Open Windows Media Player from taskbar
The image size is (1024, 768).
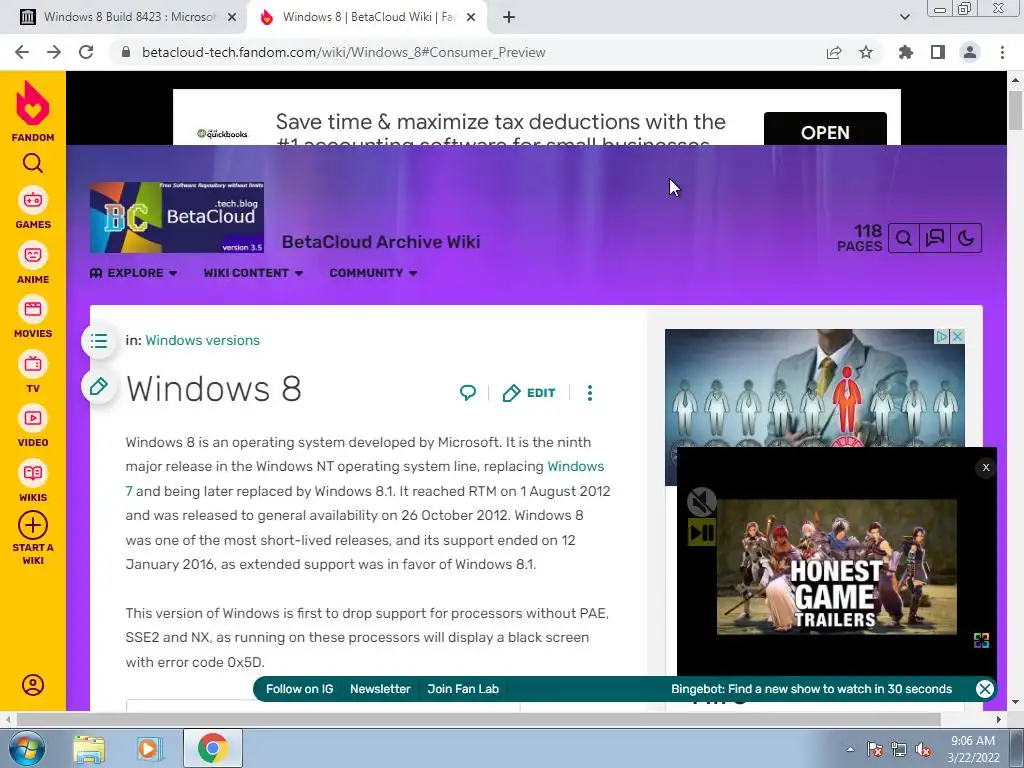tap(150, 749)
